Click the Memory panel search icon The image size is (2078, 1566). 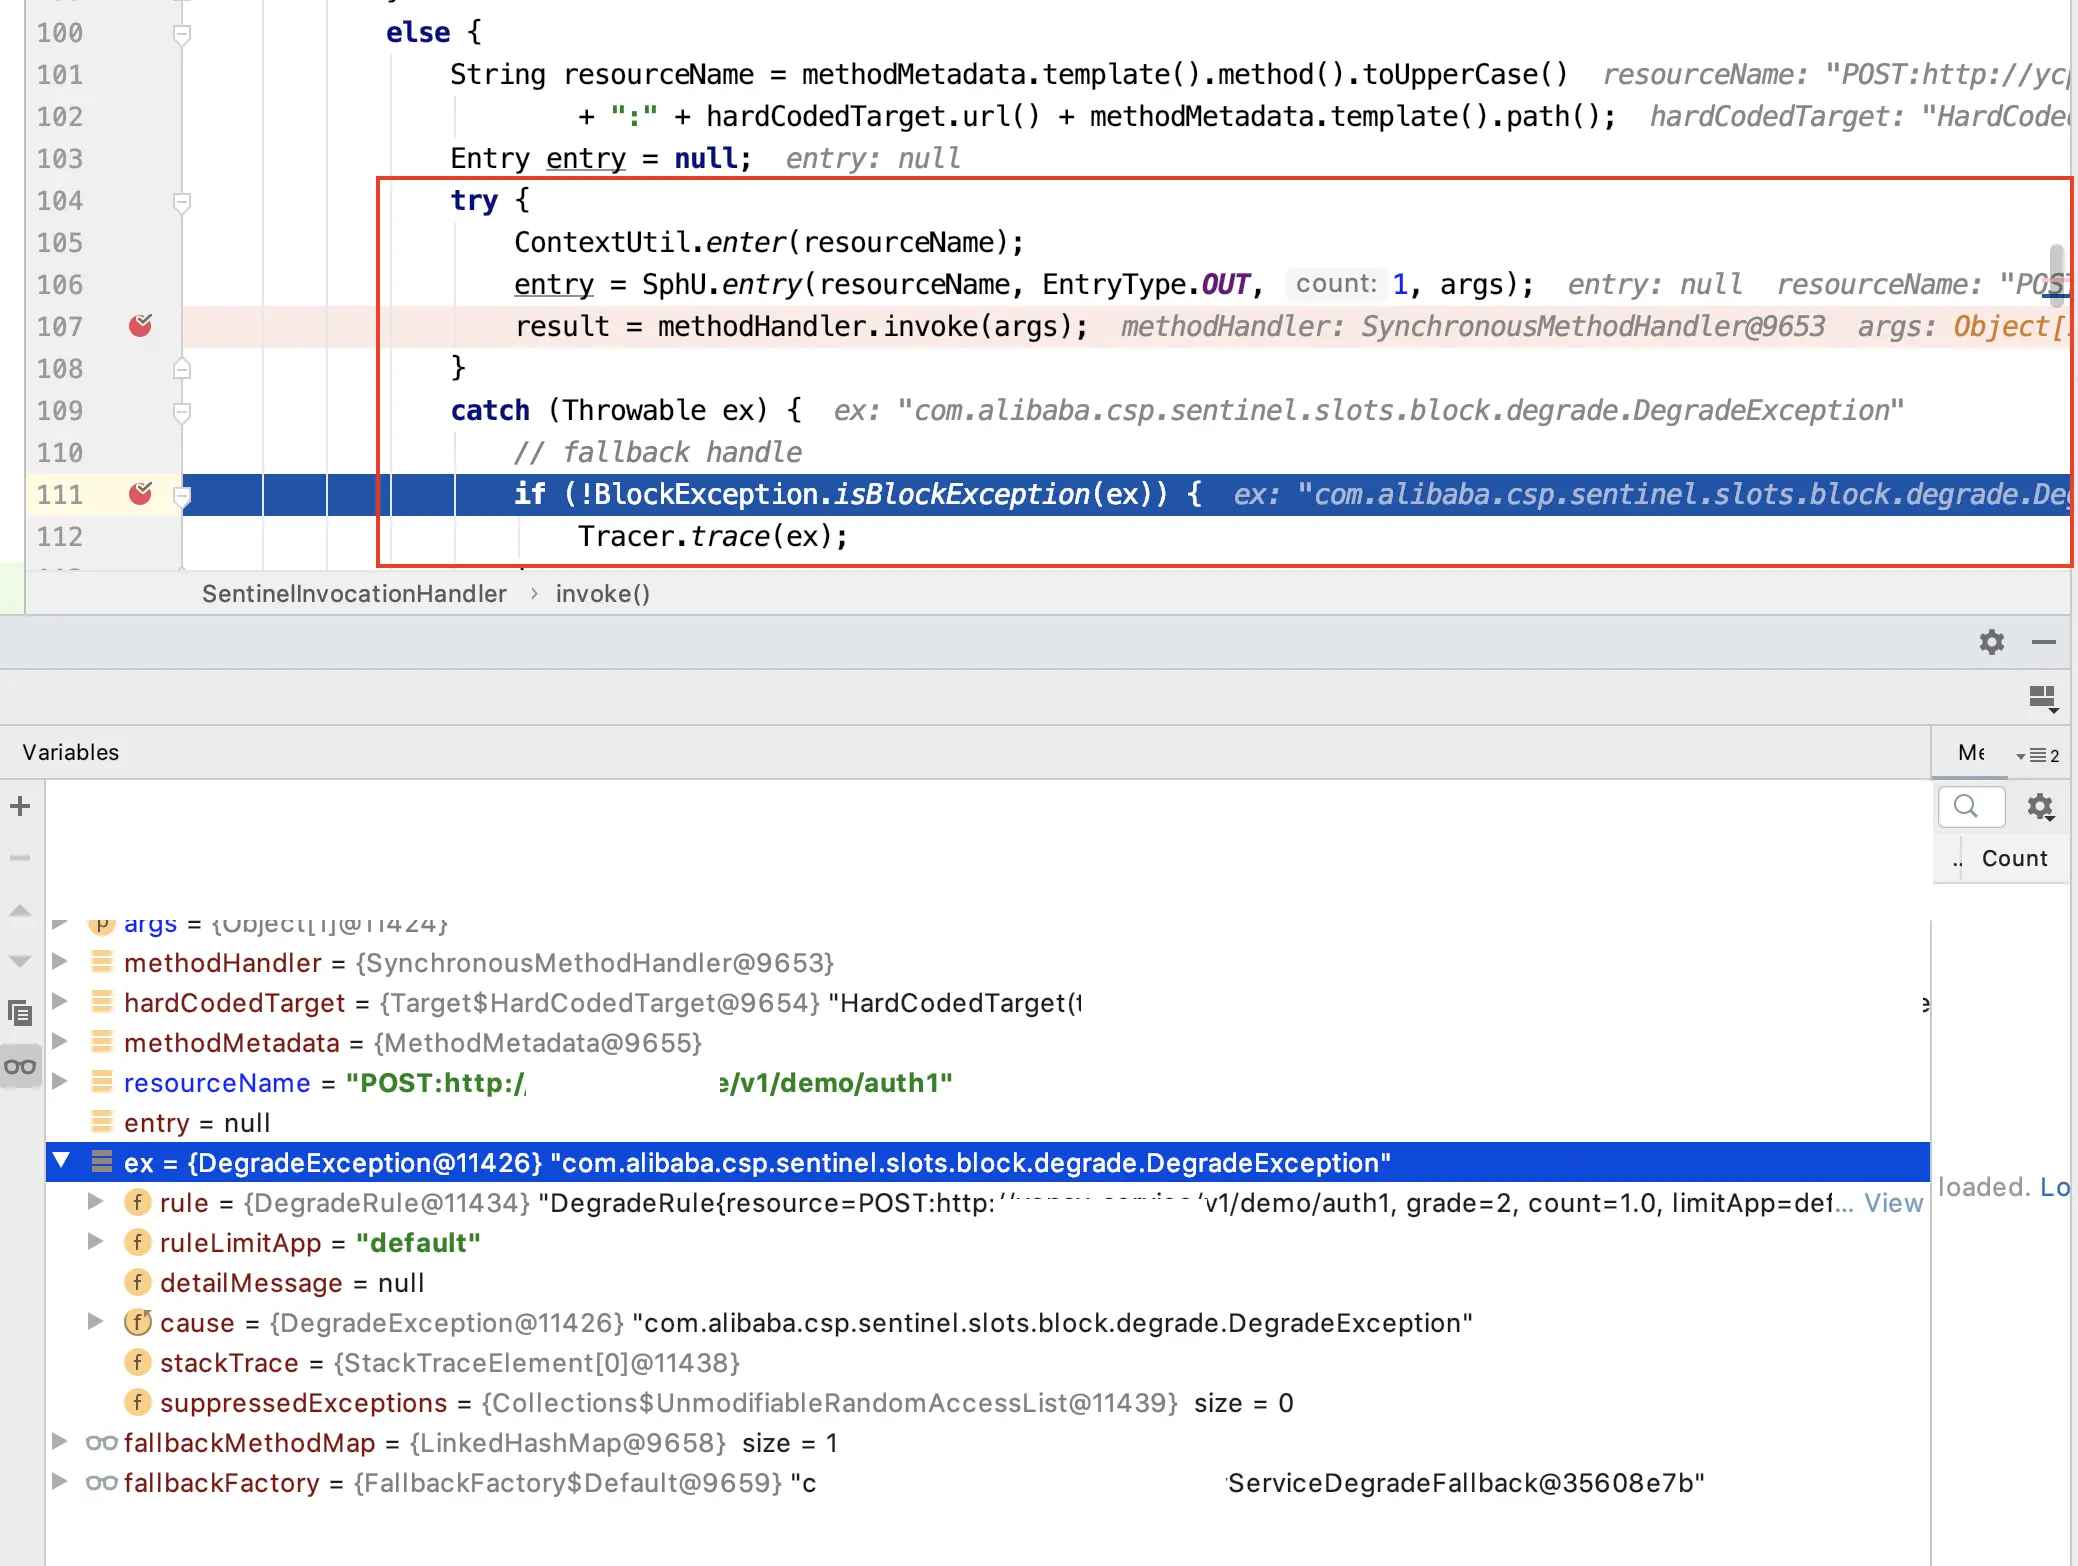[1966, 806]
